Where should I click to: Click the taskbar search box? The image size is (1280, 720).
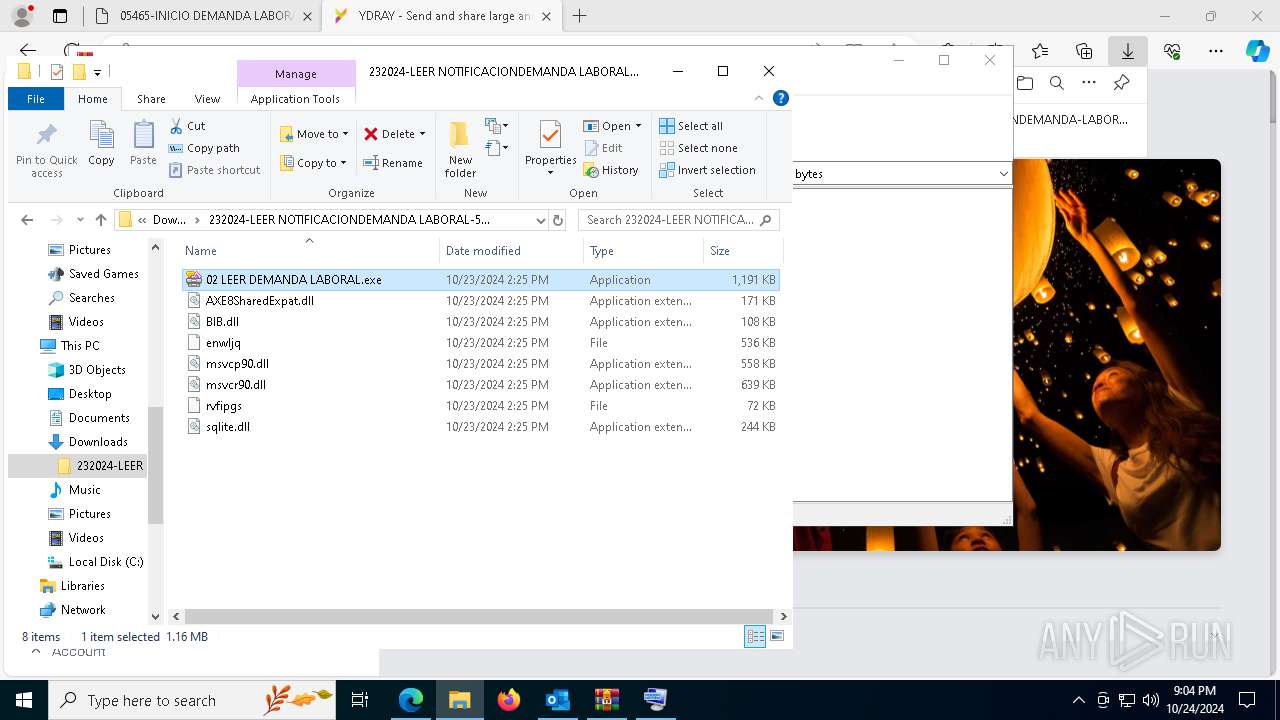192,700
